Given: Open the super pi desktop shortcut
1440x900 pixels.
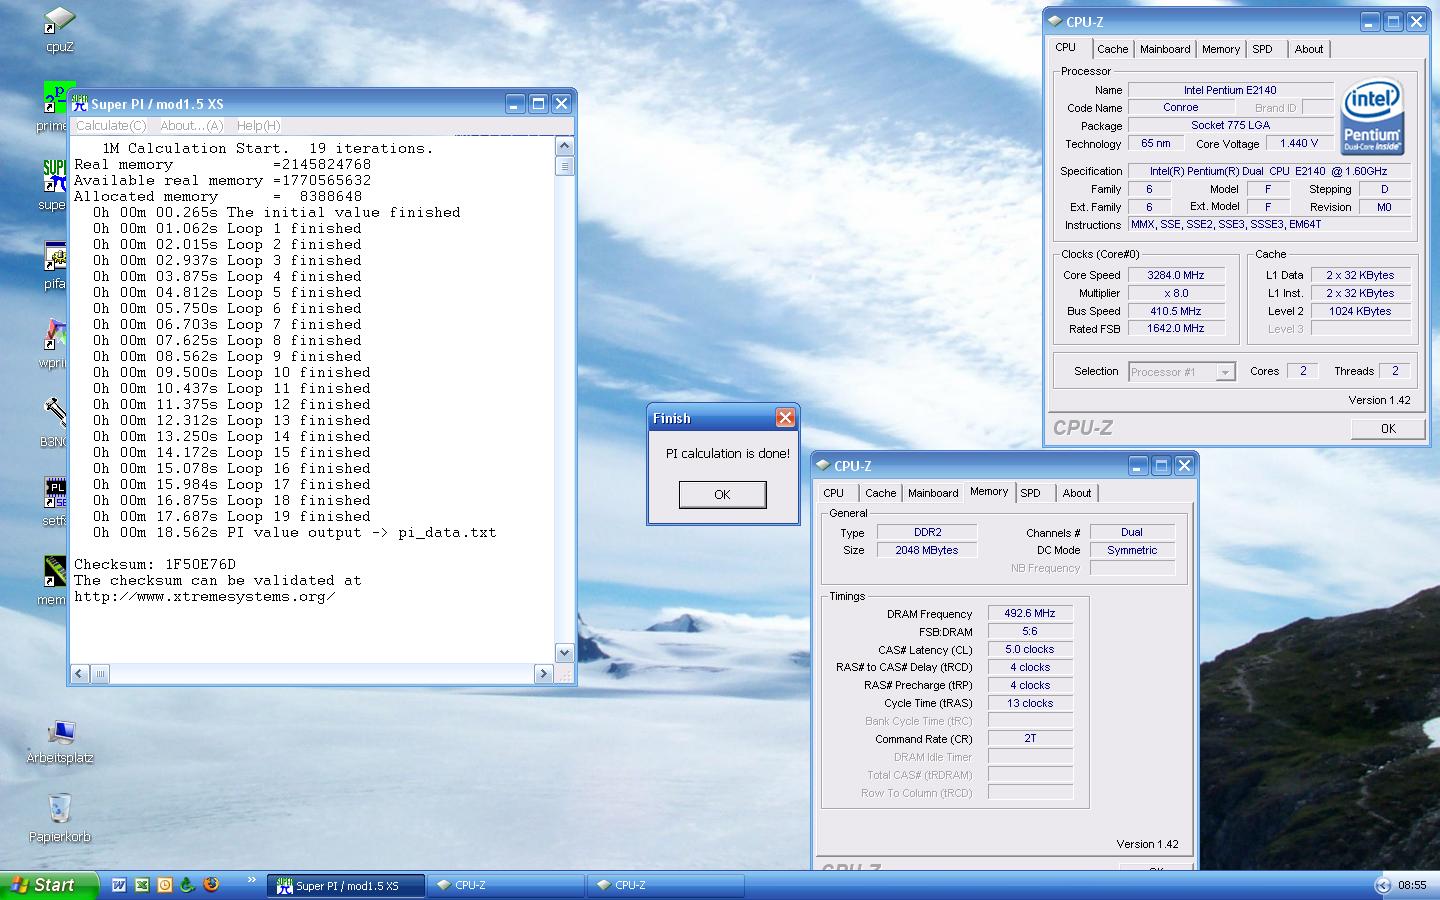Looking at the screenshot, I should coord(55,176).
